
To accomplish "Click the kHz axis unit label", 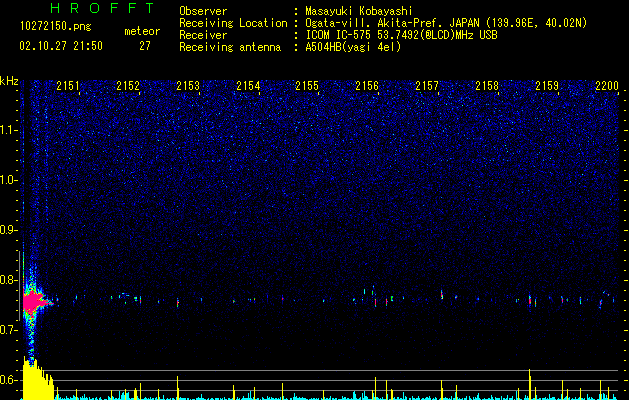I will click(x=9, y=81).
